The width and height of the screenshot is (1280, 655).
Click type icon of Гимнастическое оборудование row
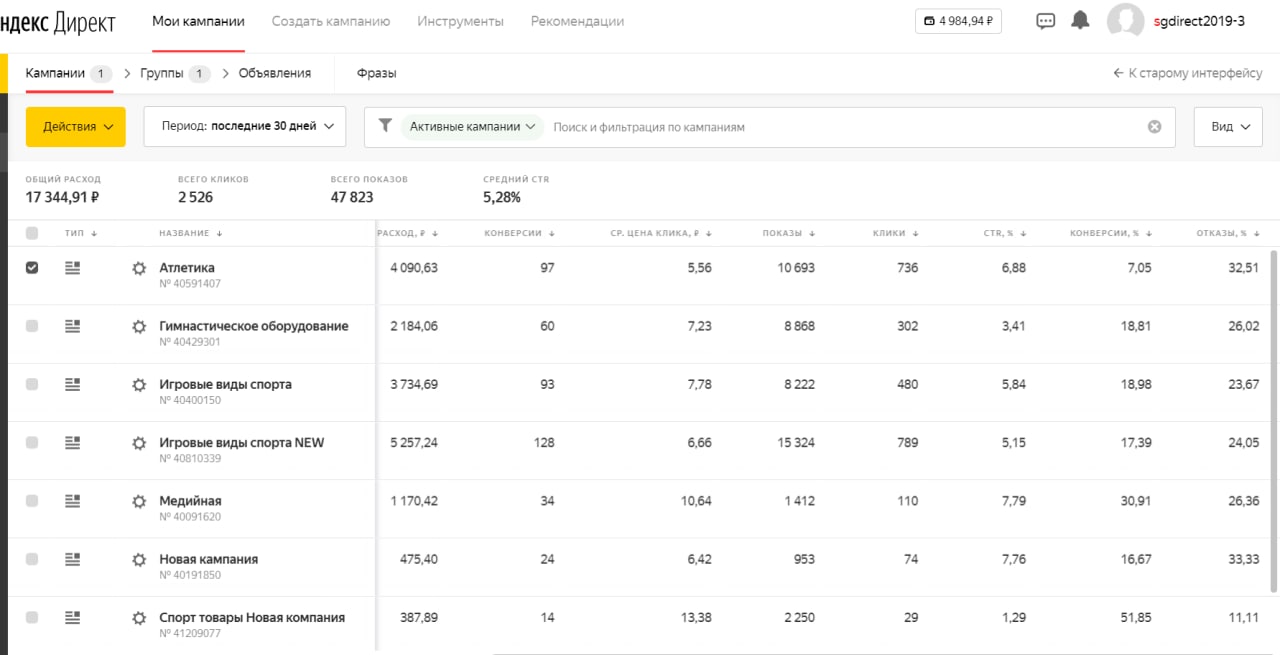(72, 326)
